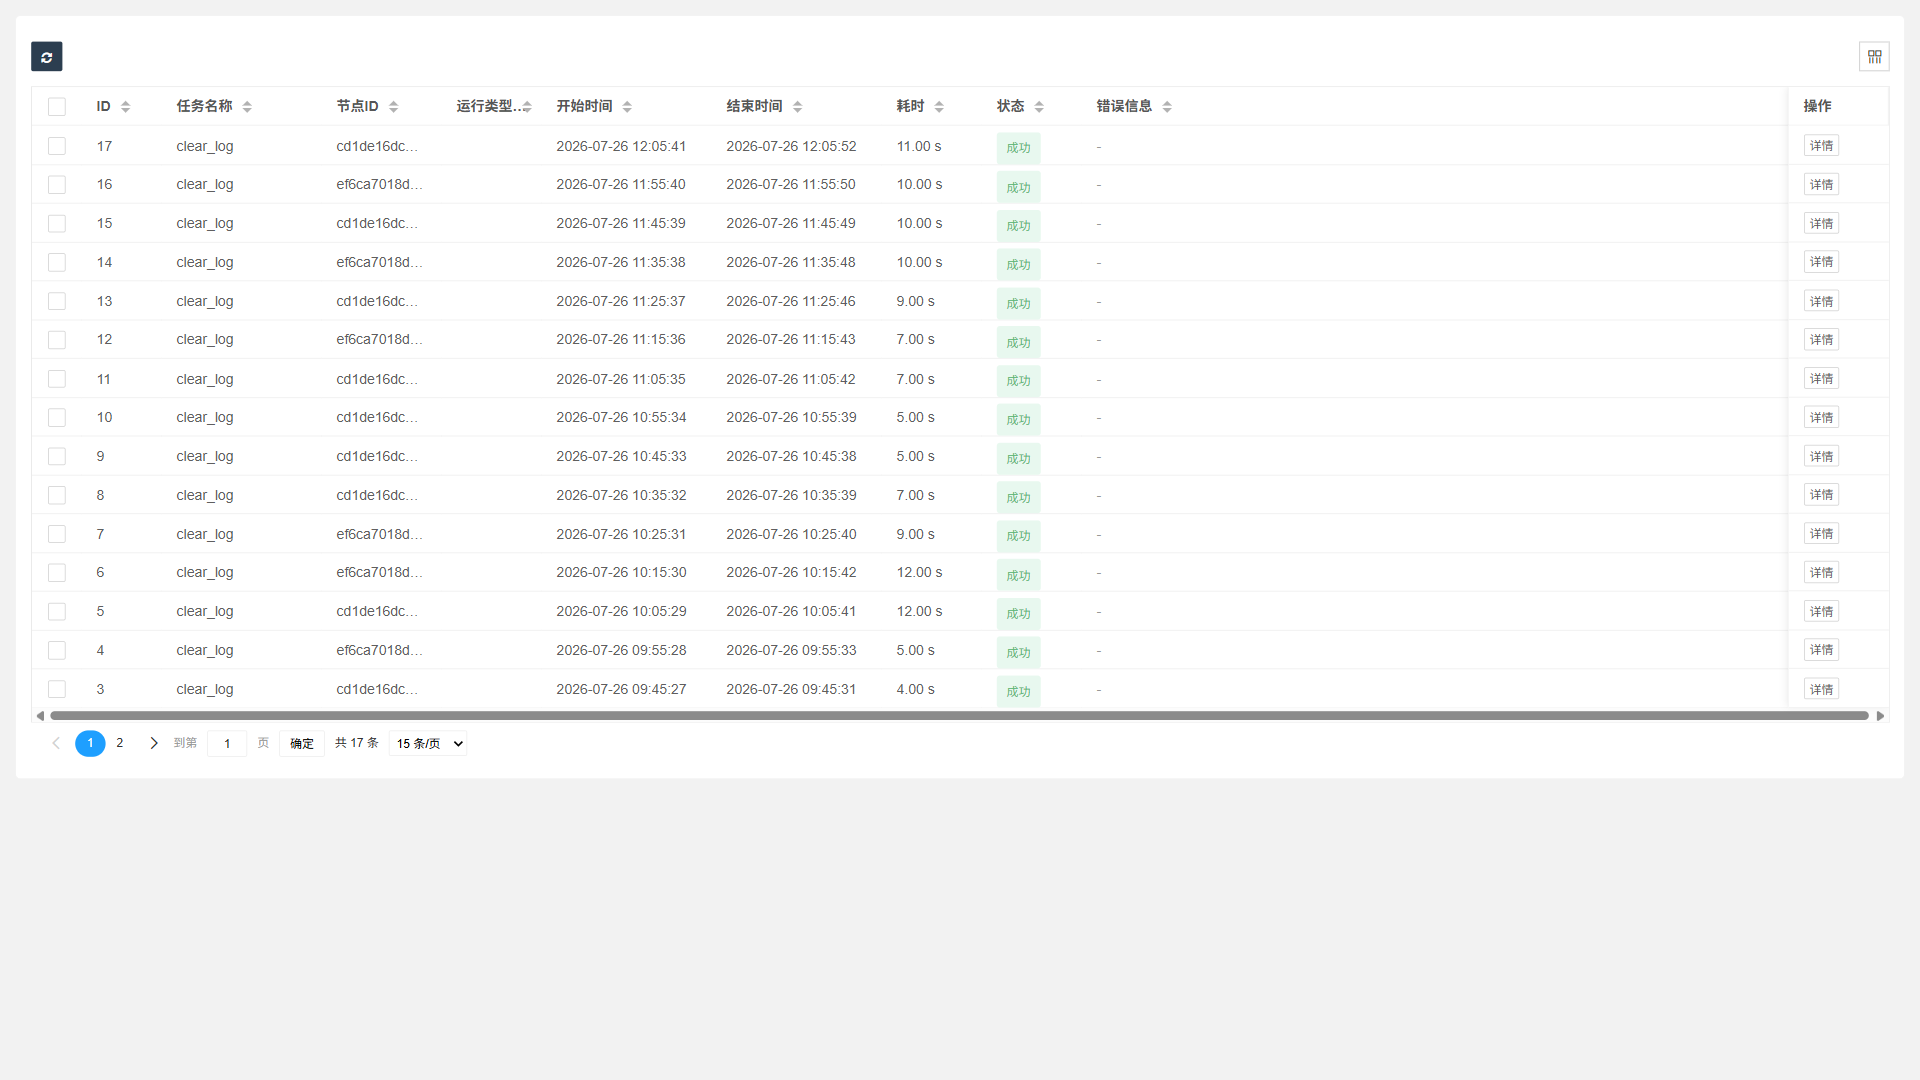Open the 15 条/页 page size dropdown
1920x1080 pixels.
tap(428, 743)
